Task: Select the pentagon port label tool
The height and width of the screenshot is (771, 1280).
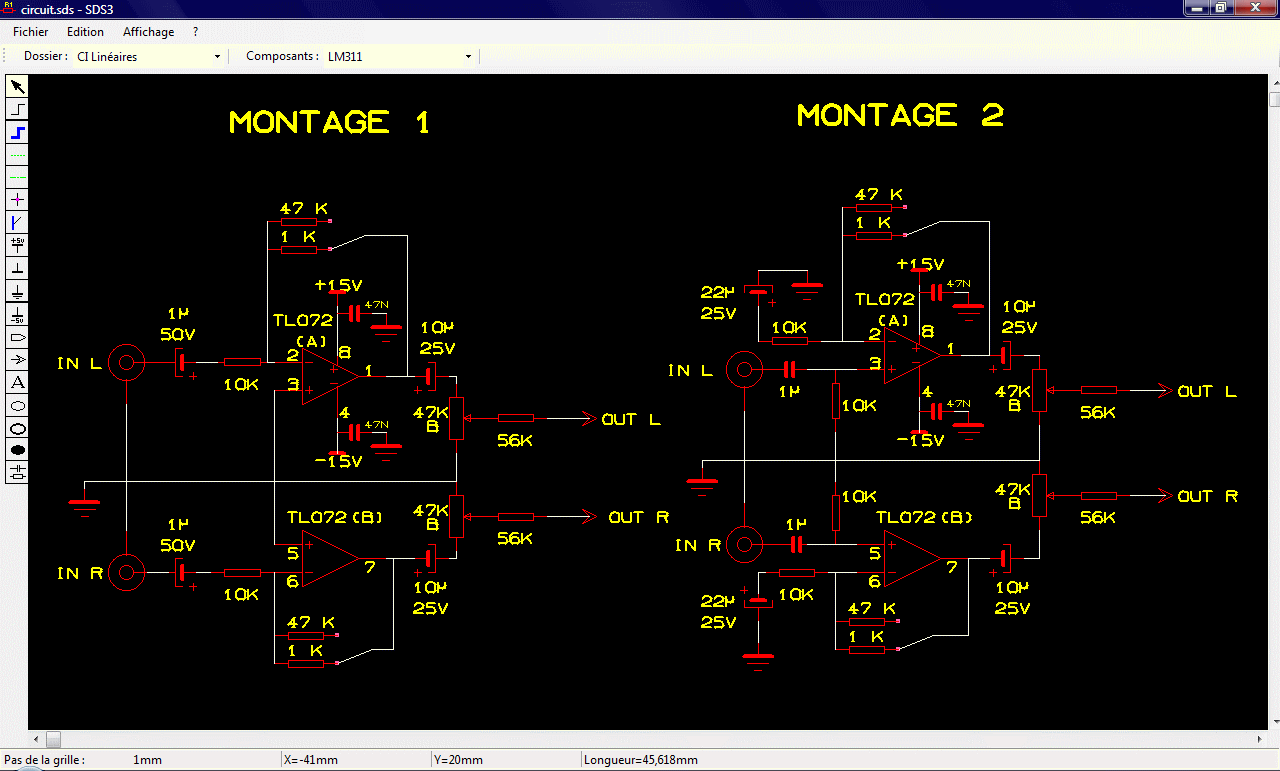Action: point(17,337)
